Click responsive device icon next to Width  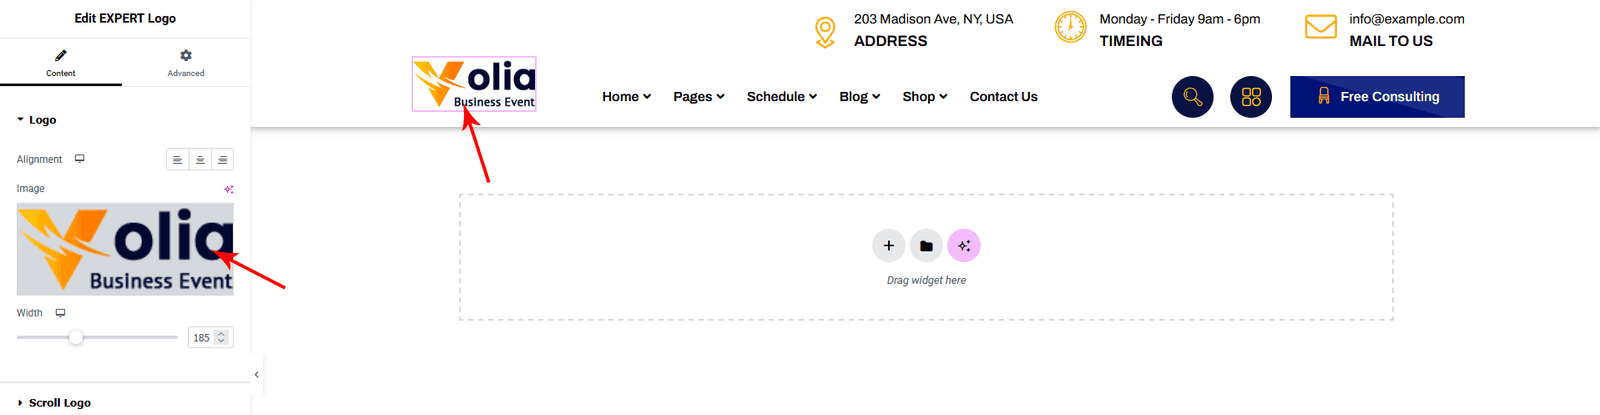click(61, 313)
